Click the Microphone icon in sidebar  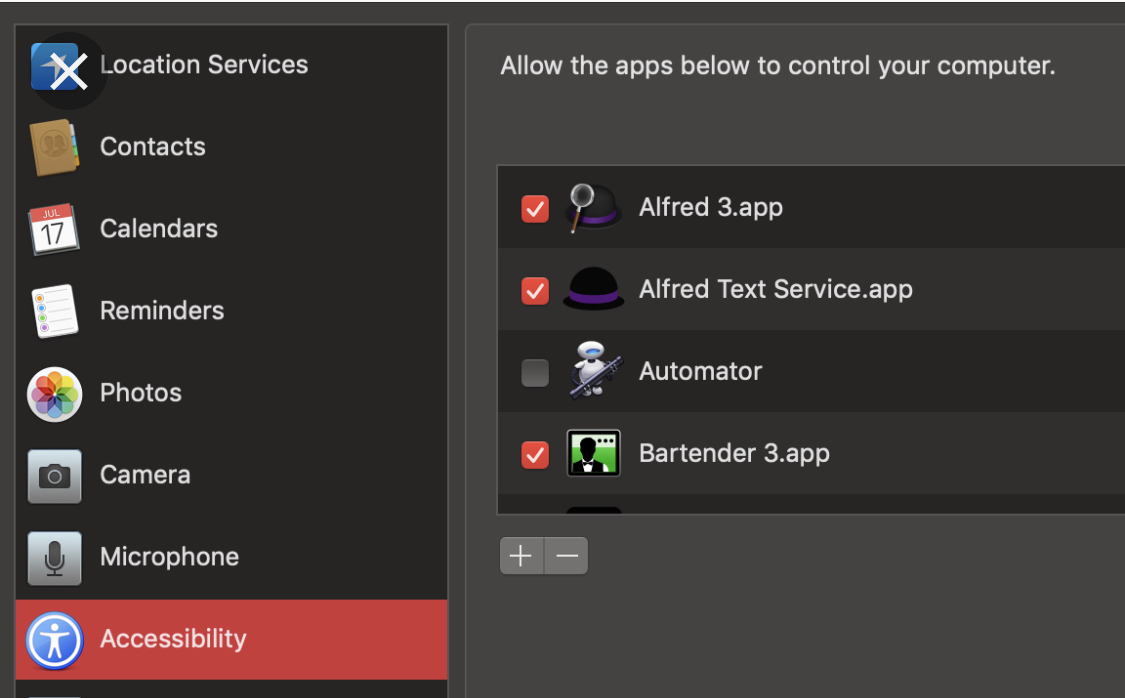[x=55, y=558]
